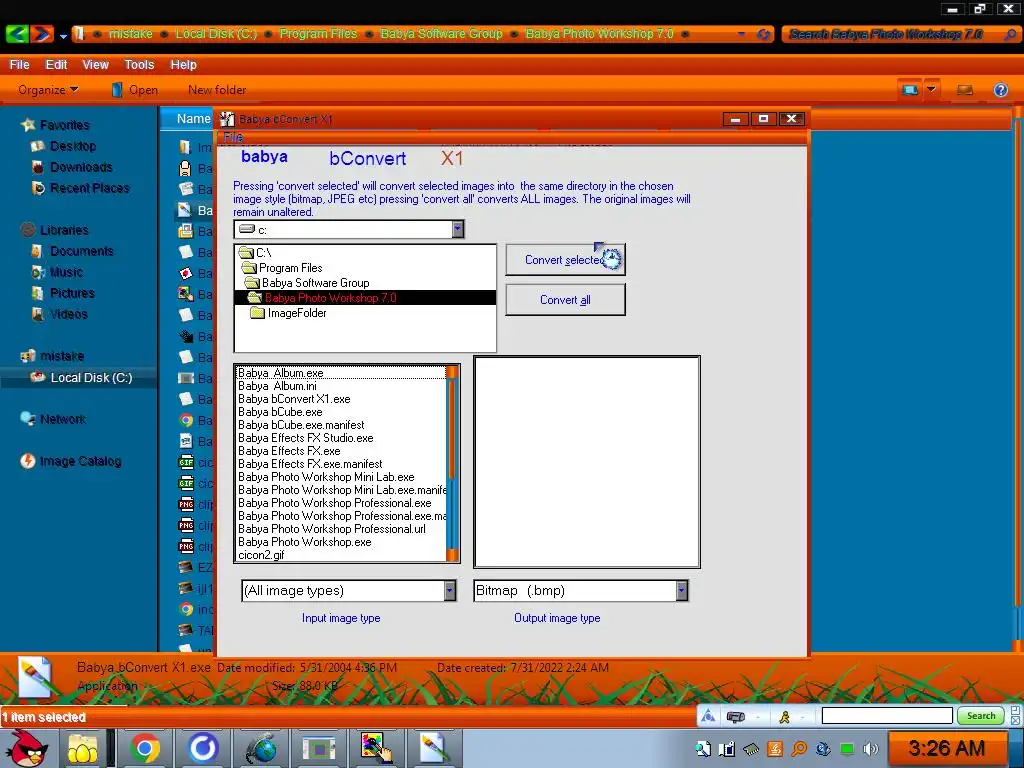Click the Convert selected button

(565, 259)
